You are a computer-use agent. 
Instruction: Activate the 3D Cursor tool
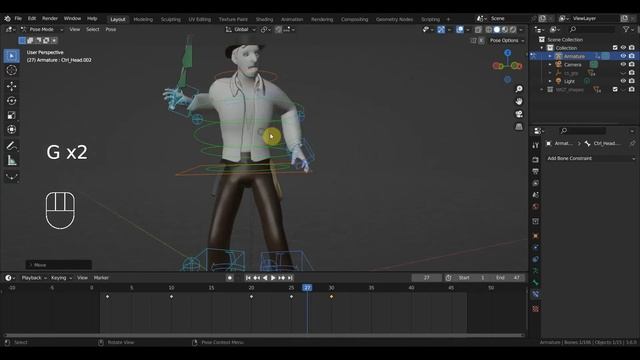coord(11,71)
